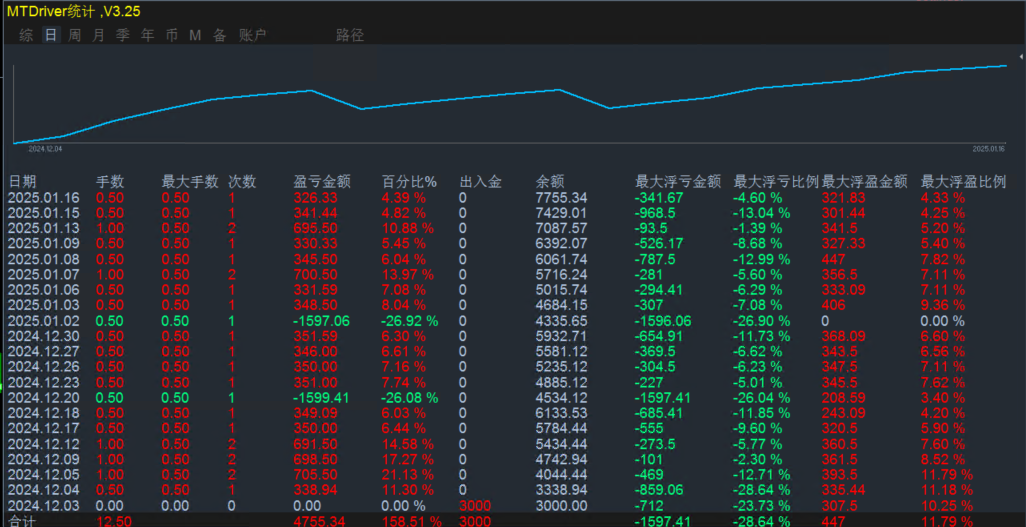Click the 盈亏金额 column header
Image resolution: width=1026 pixels, height=527 pixels.
(322, 181)
